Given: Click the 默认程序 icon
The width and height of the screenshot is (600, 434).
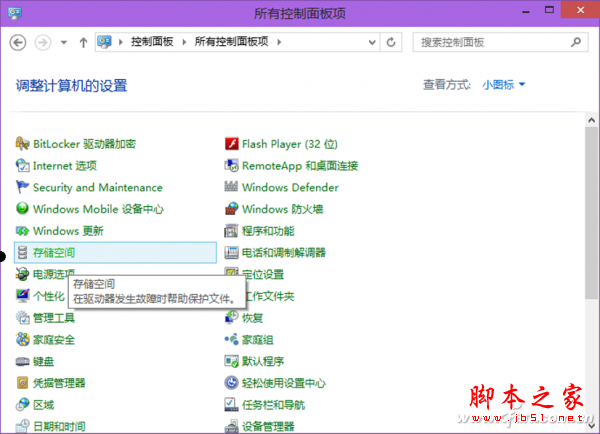Looking at the screenshot, I should [232, 361].
